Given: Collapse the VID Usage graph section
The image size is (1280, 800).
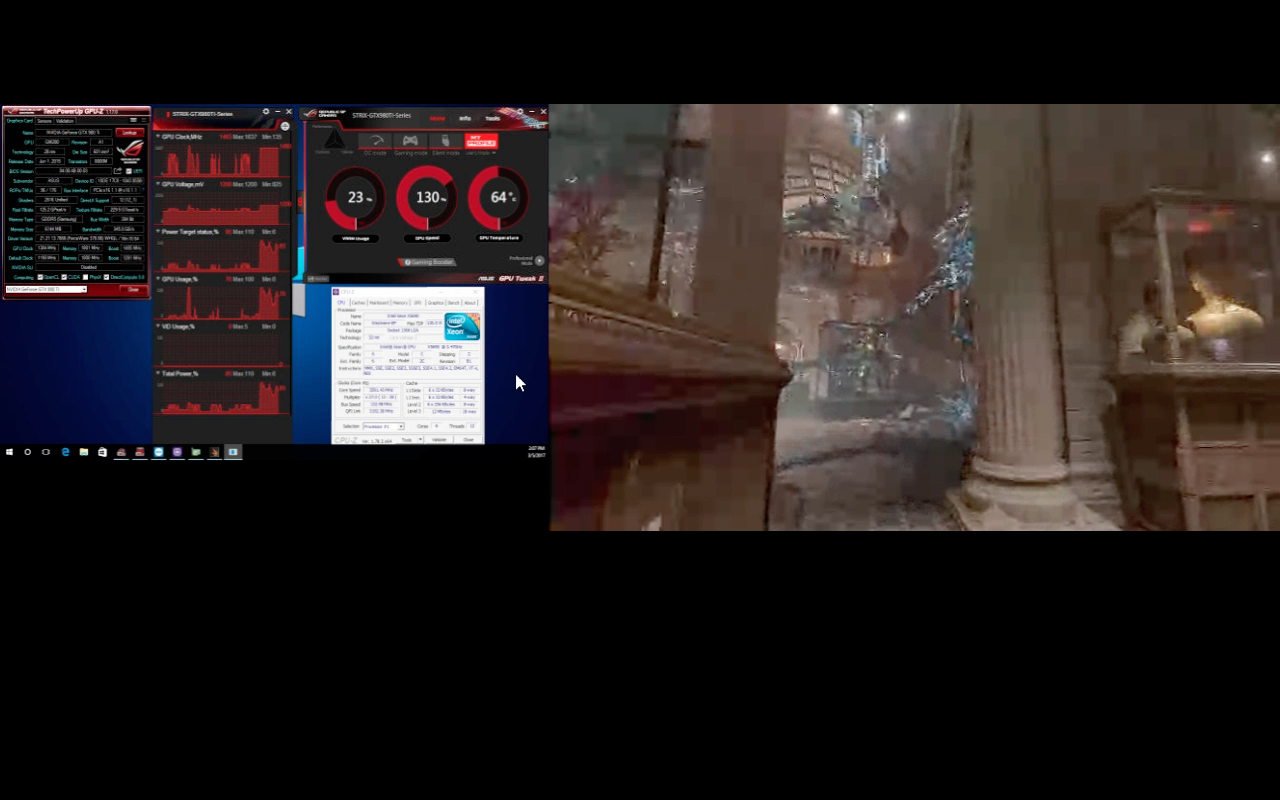Looking at the screenshot, I should (x=158, y=326).
